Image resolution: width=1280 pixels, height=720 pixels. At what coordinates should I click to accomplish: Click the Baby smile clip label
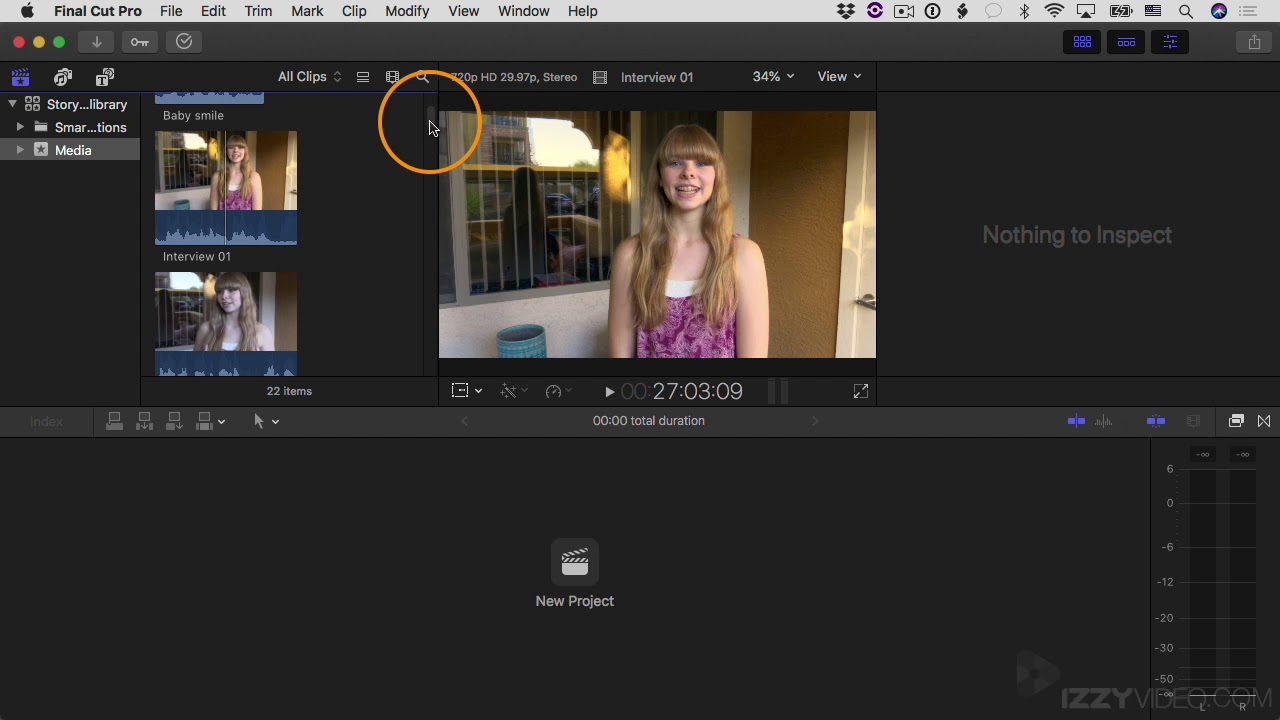click(x=193, y=115)
